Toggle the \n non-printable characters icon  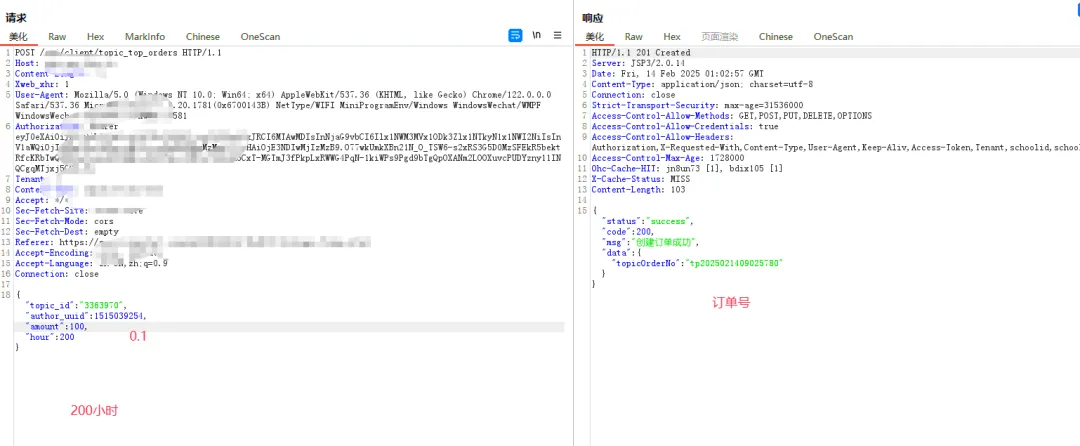(x=537, y=36)
